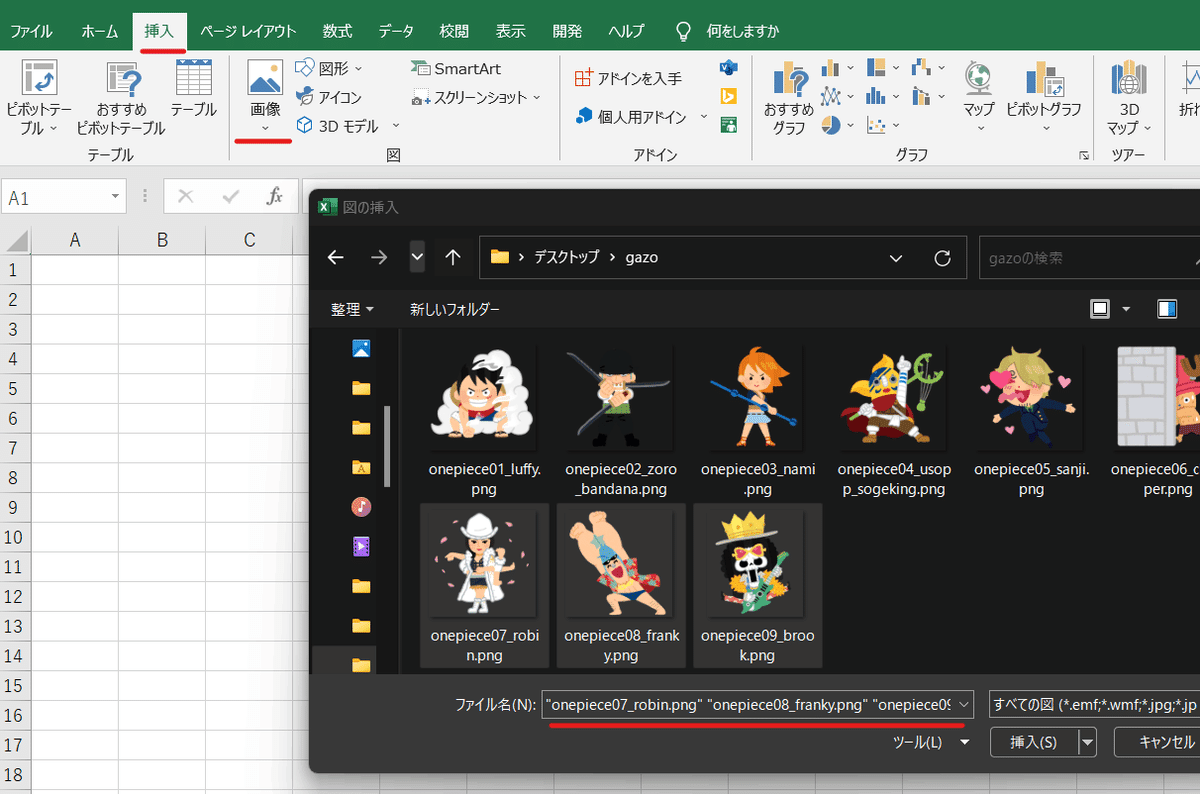1200x794 pixels.
Task: Open the すべての図 file type dropdown
Action: tap(1093, 704)
